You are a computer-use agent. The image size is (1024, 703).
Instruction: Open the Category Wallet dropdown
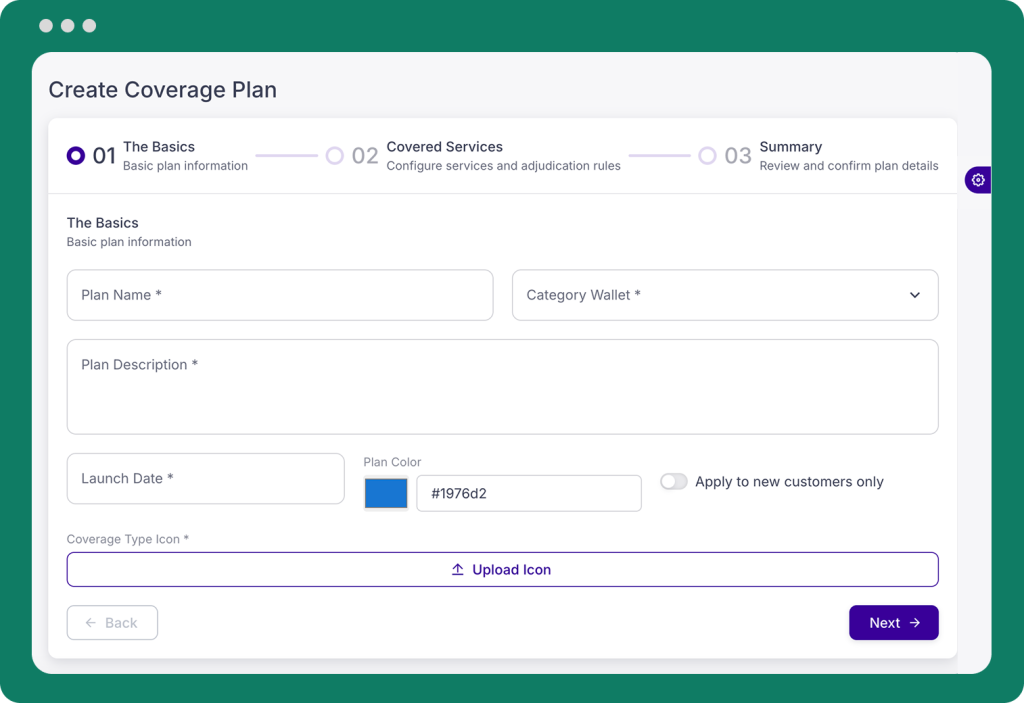pyautogui.click(x=724, y=295)
